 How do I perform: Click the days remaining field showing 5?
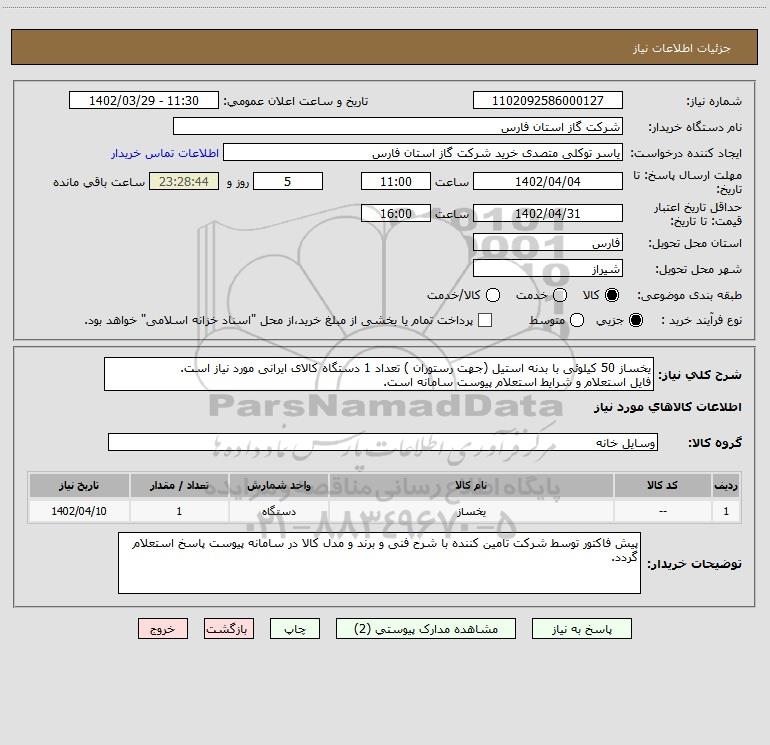point(288,182)
